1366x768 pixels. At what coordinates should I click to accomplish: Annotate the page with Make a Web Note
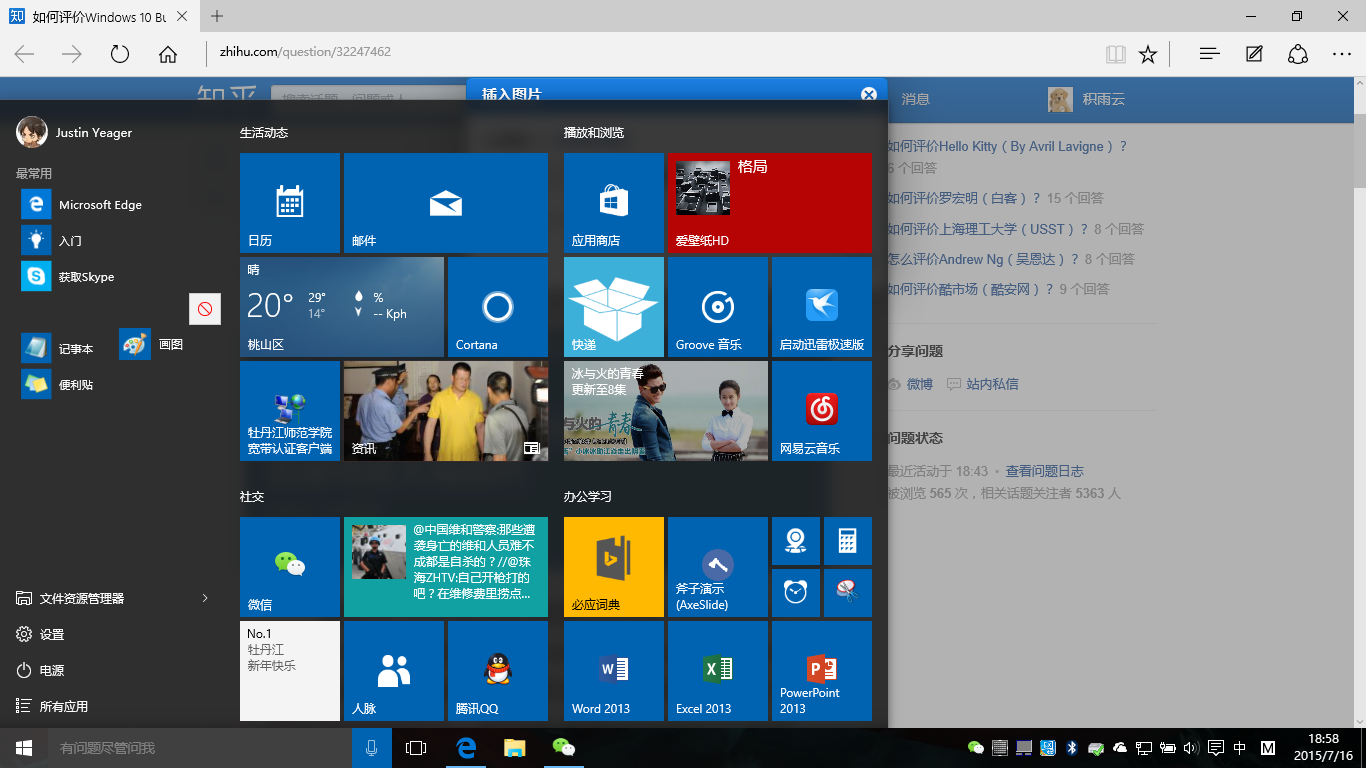click(1253, 54)
